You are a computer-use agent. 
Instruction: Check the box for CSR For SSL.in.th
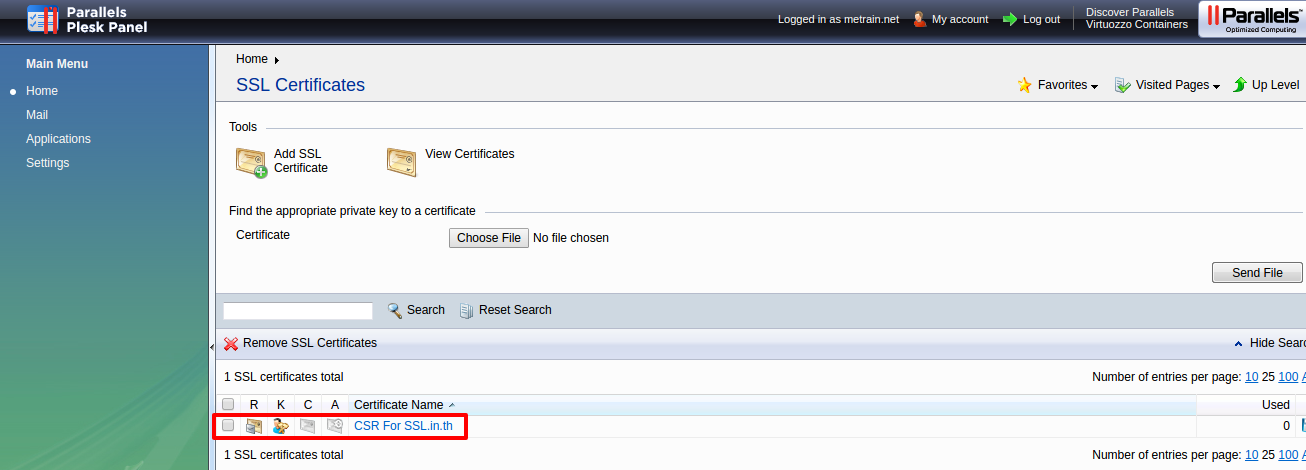point(228,426)
